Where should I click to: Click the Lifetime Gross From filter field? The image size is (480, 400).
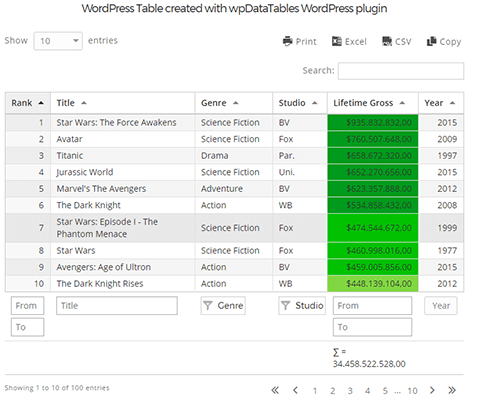tap(372, 305)
